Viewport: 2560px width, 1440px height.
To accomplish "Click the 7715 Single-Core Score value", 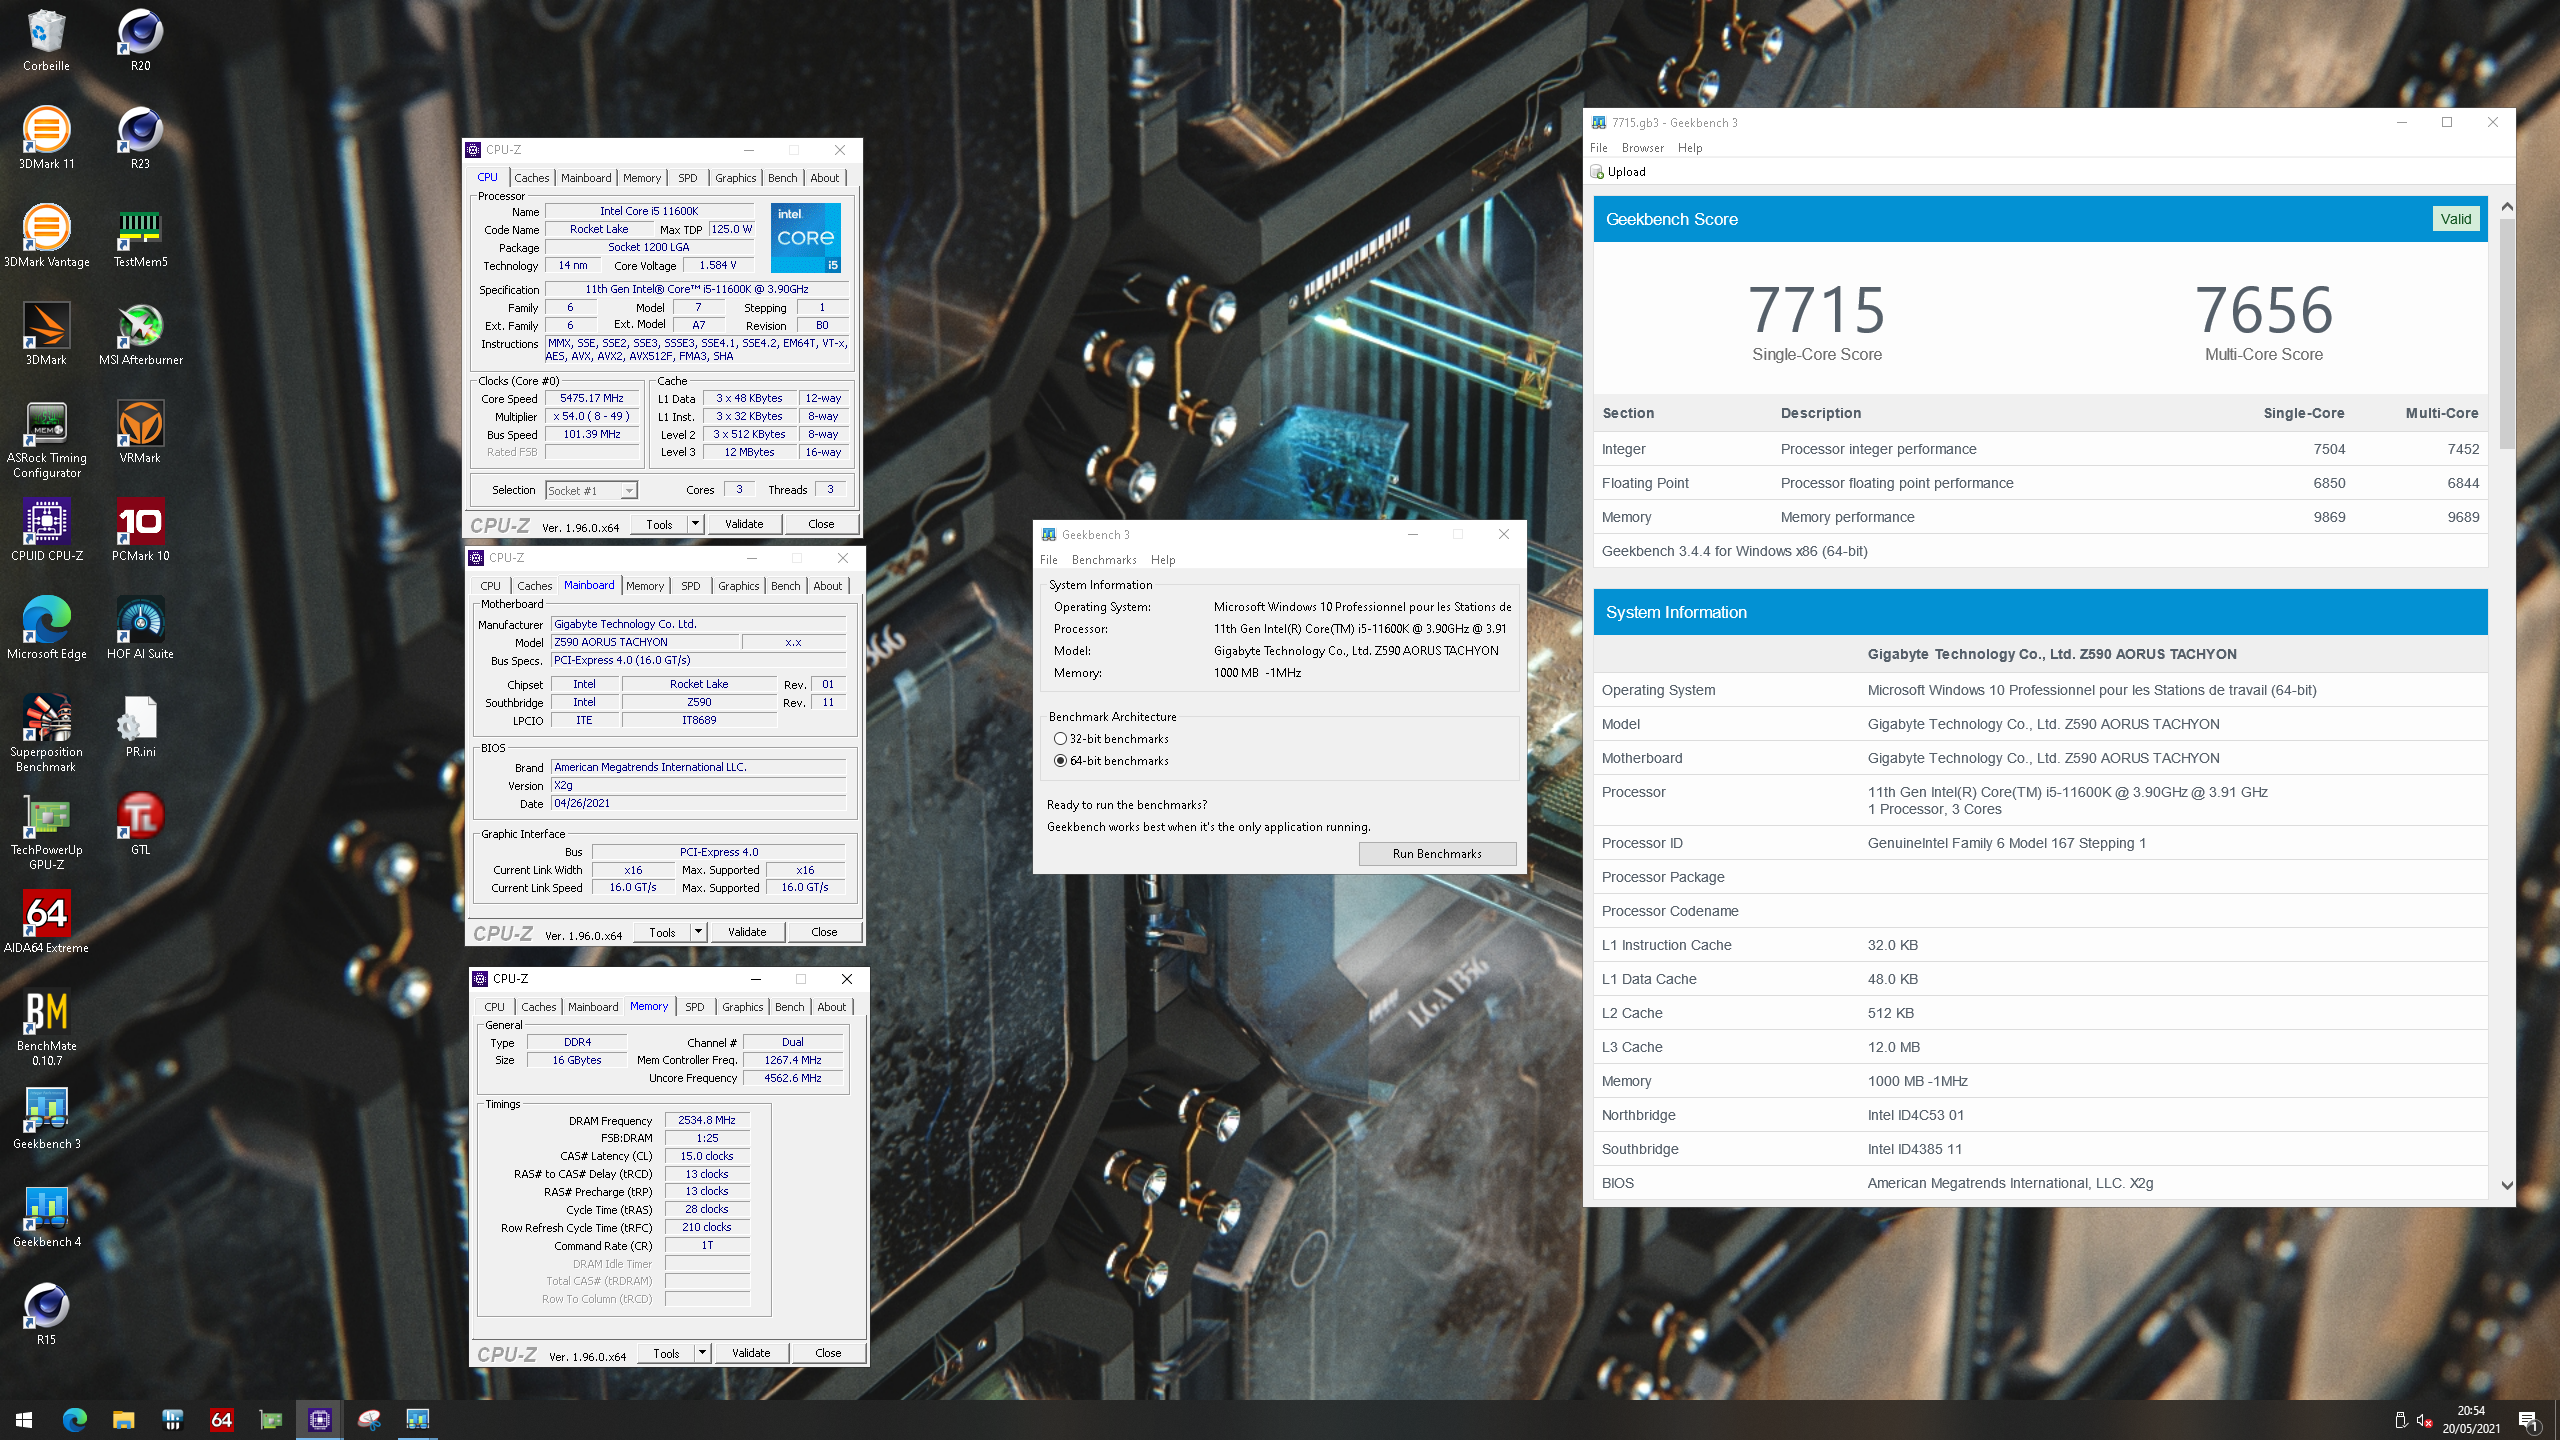I will 1816,309.
